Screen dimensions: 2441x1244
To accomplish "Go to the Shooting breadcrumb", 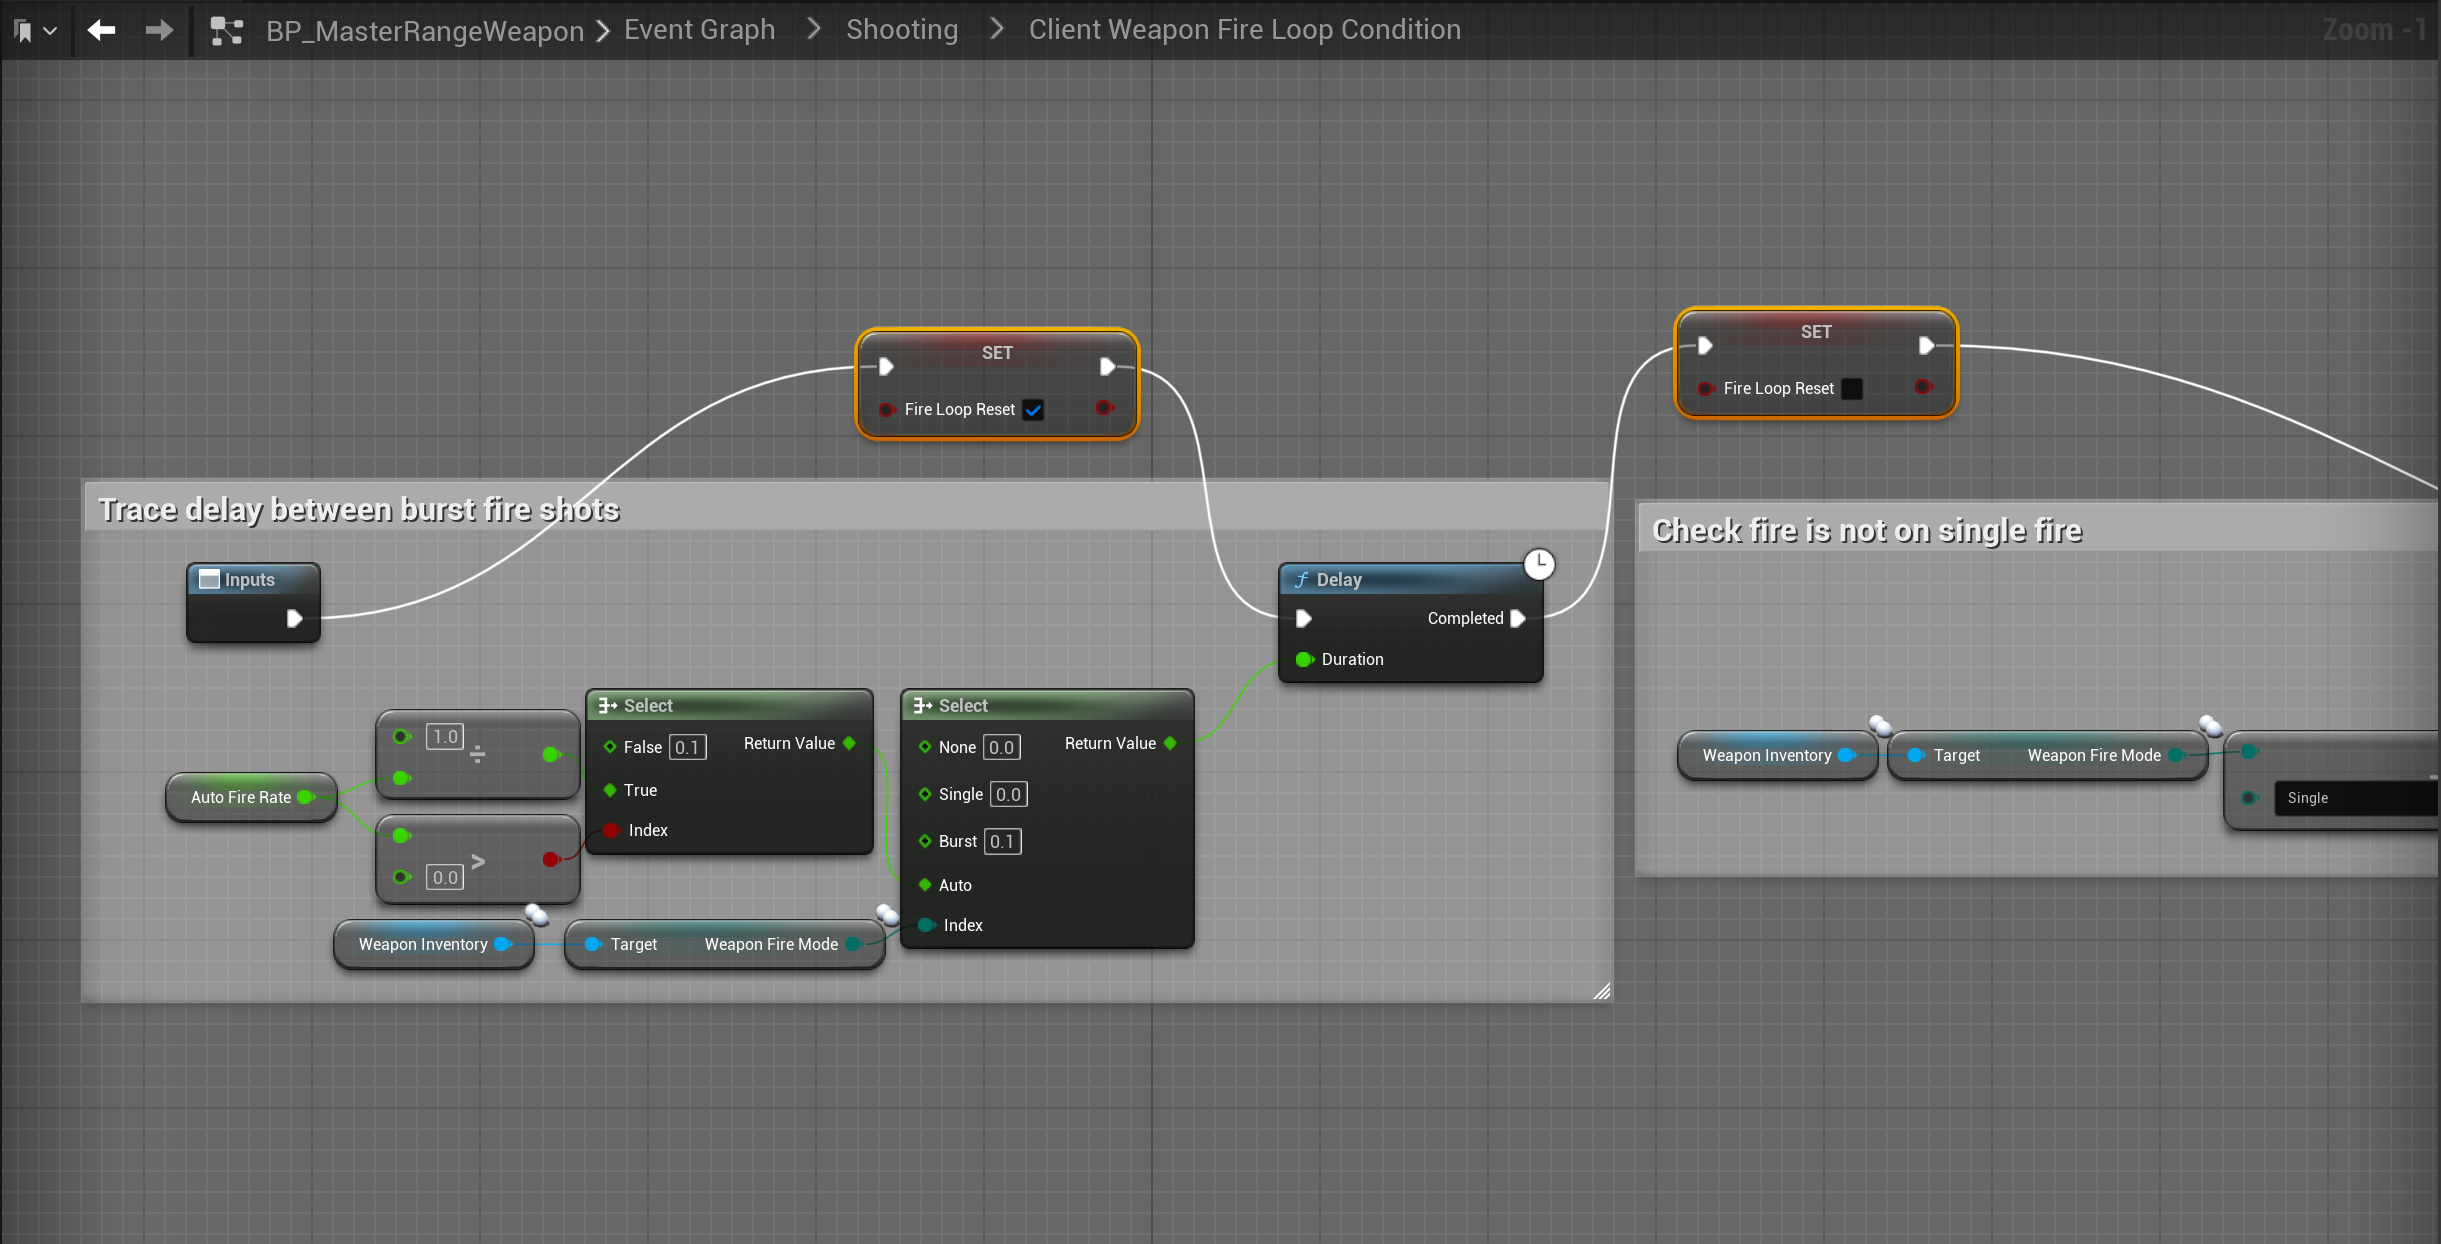I will click(x=901, y=30).
